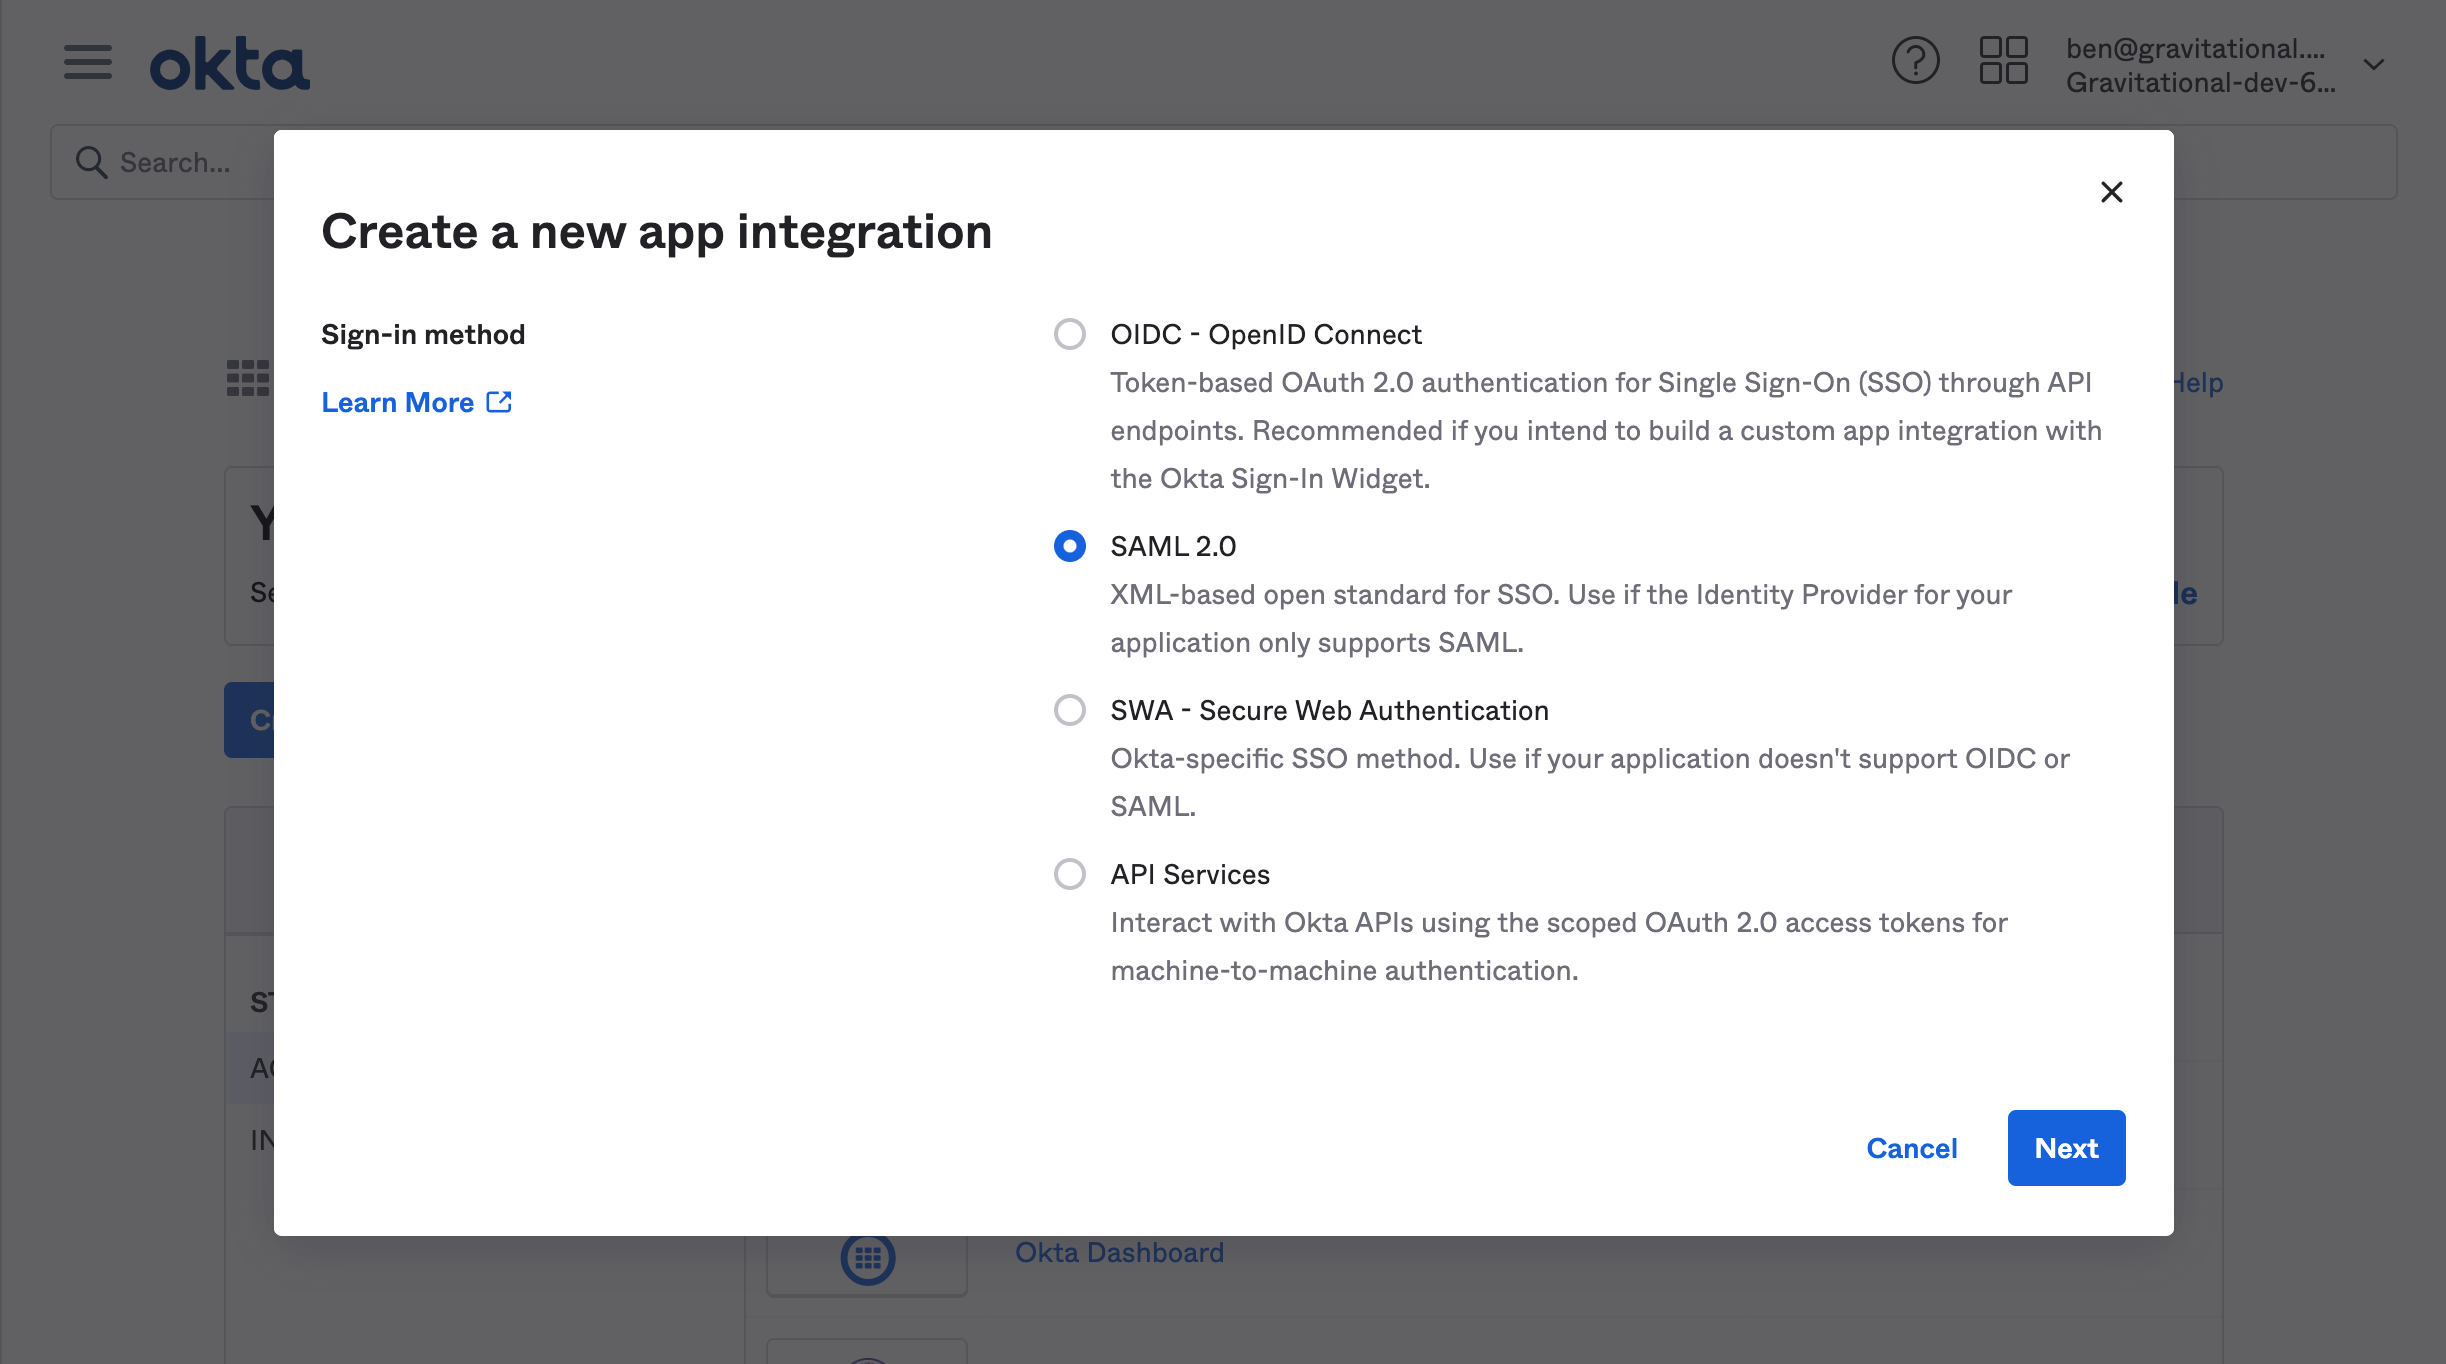The image size is (2446, 1364).
Task: Click the Okta logo
Action: point(229,62)
